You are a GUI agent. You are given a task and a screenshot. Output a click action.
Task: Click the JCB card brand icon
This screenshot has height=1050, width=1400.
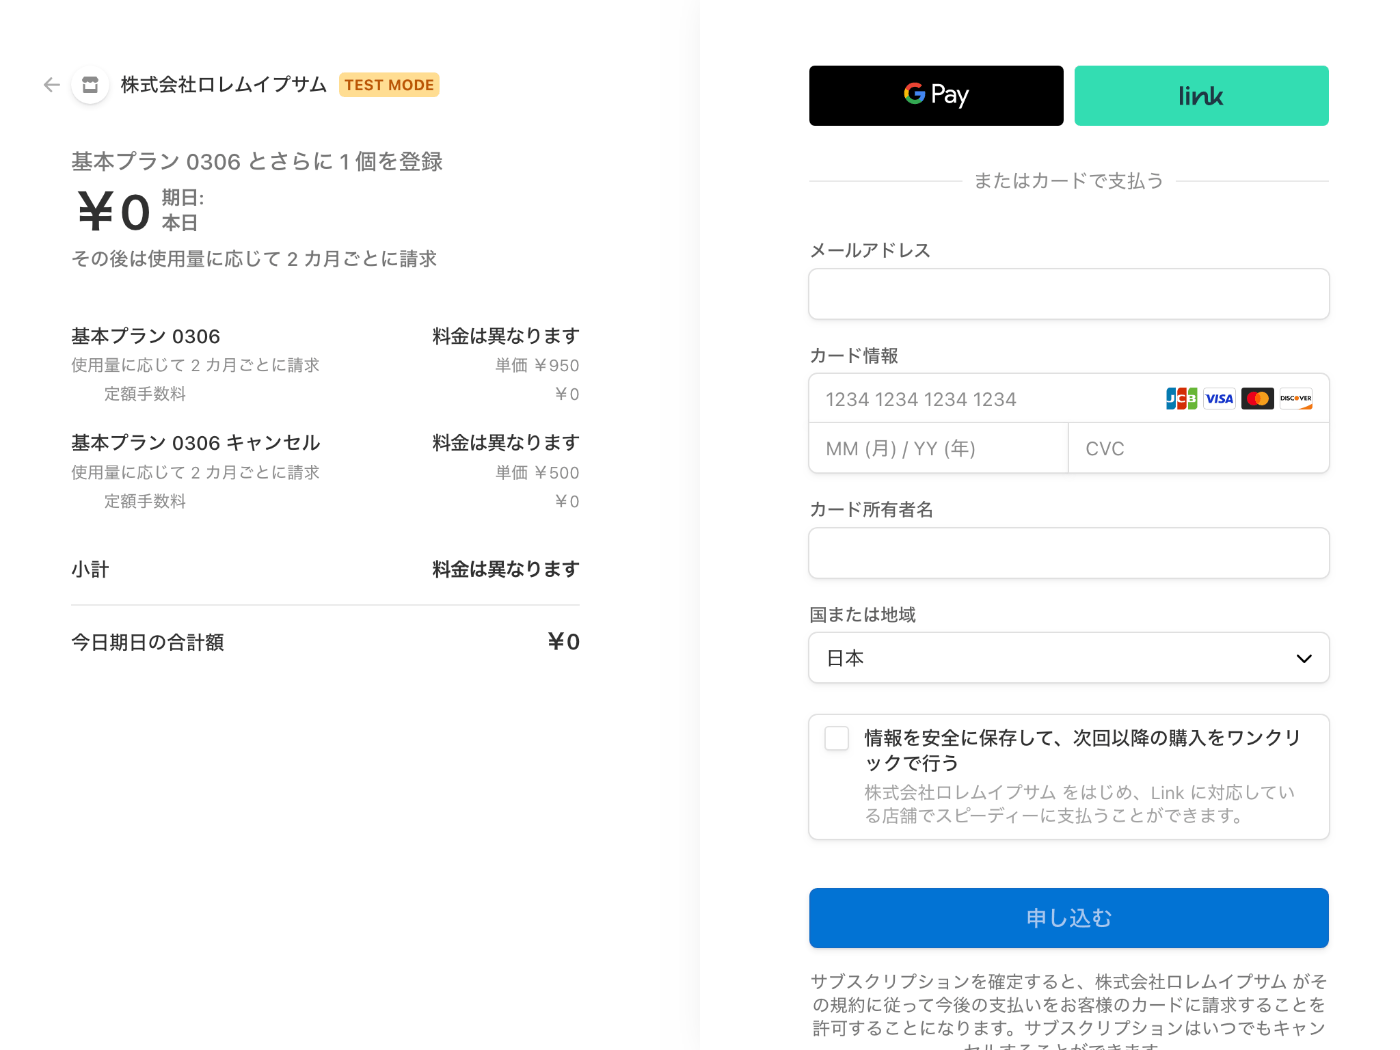pos(1181,399)
